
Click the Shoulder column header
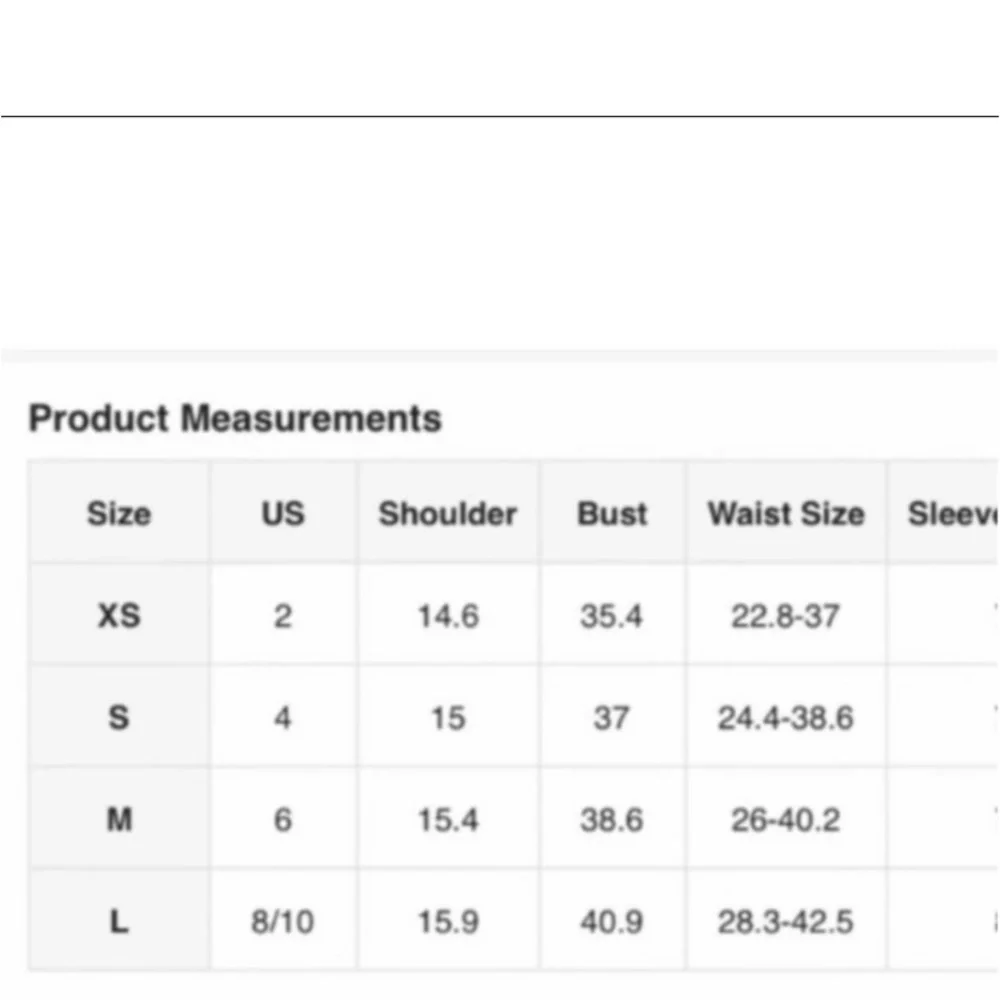[x=447, y=514]
